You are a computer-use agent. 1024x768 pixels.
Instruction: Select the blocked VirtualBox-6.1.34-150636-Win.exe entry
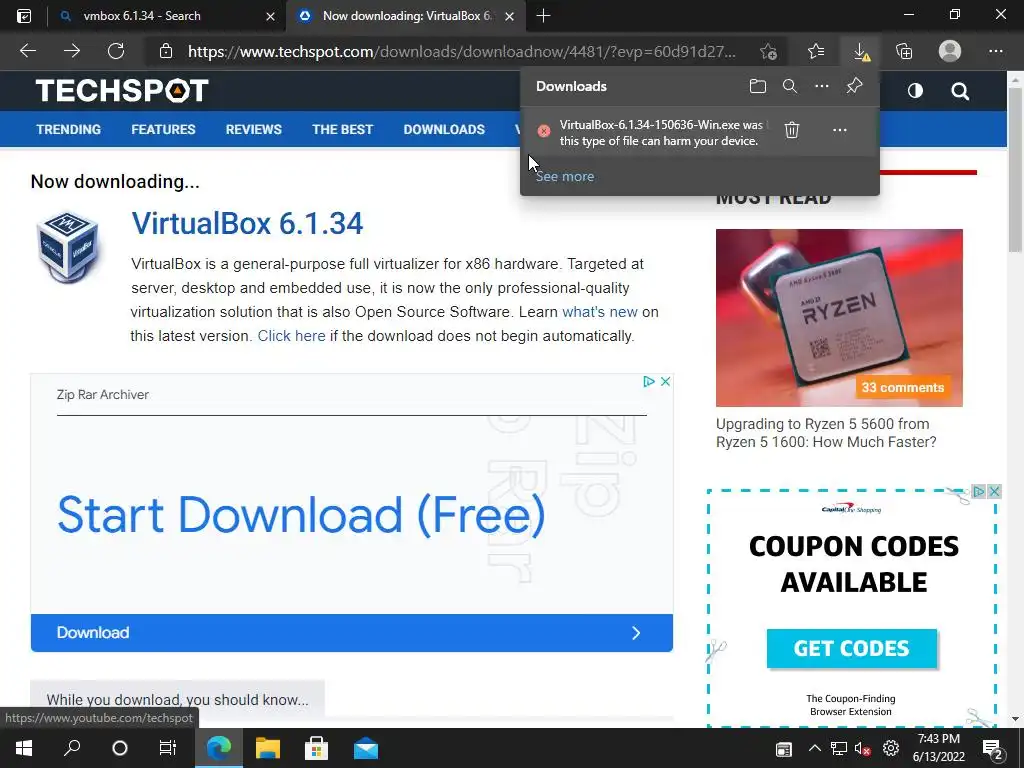661,133
